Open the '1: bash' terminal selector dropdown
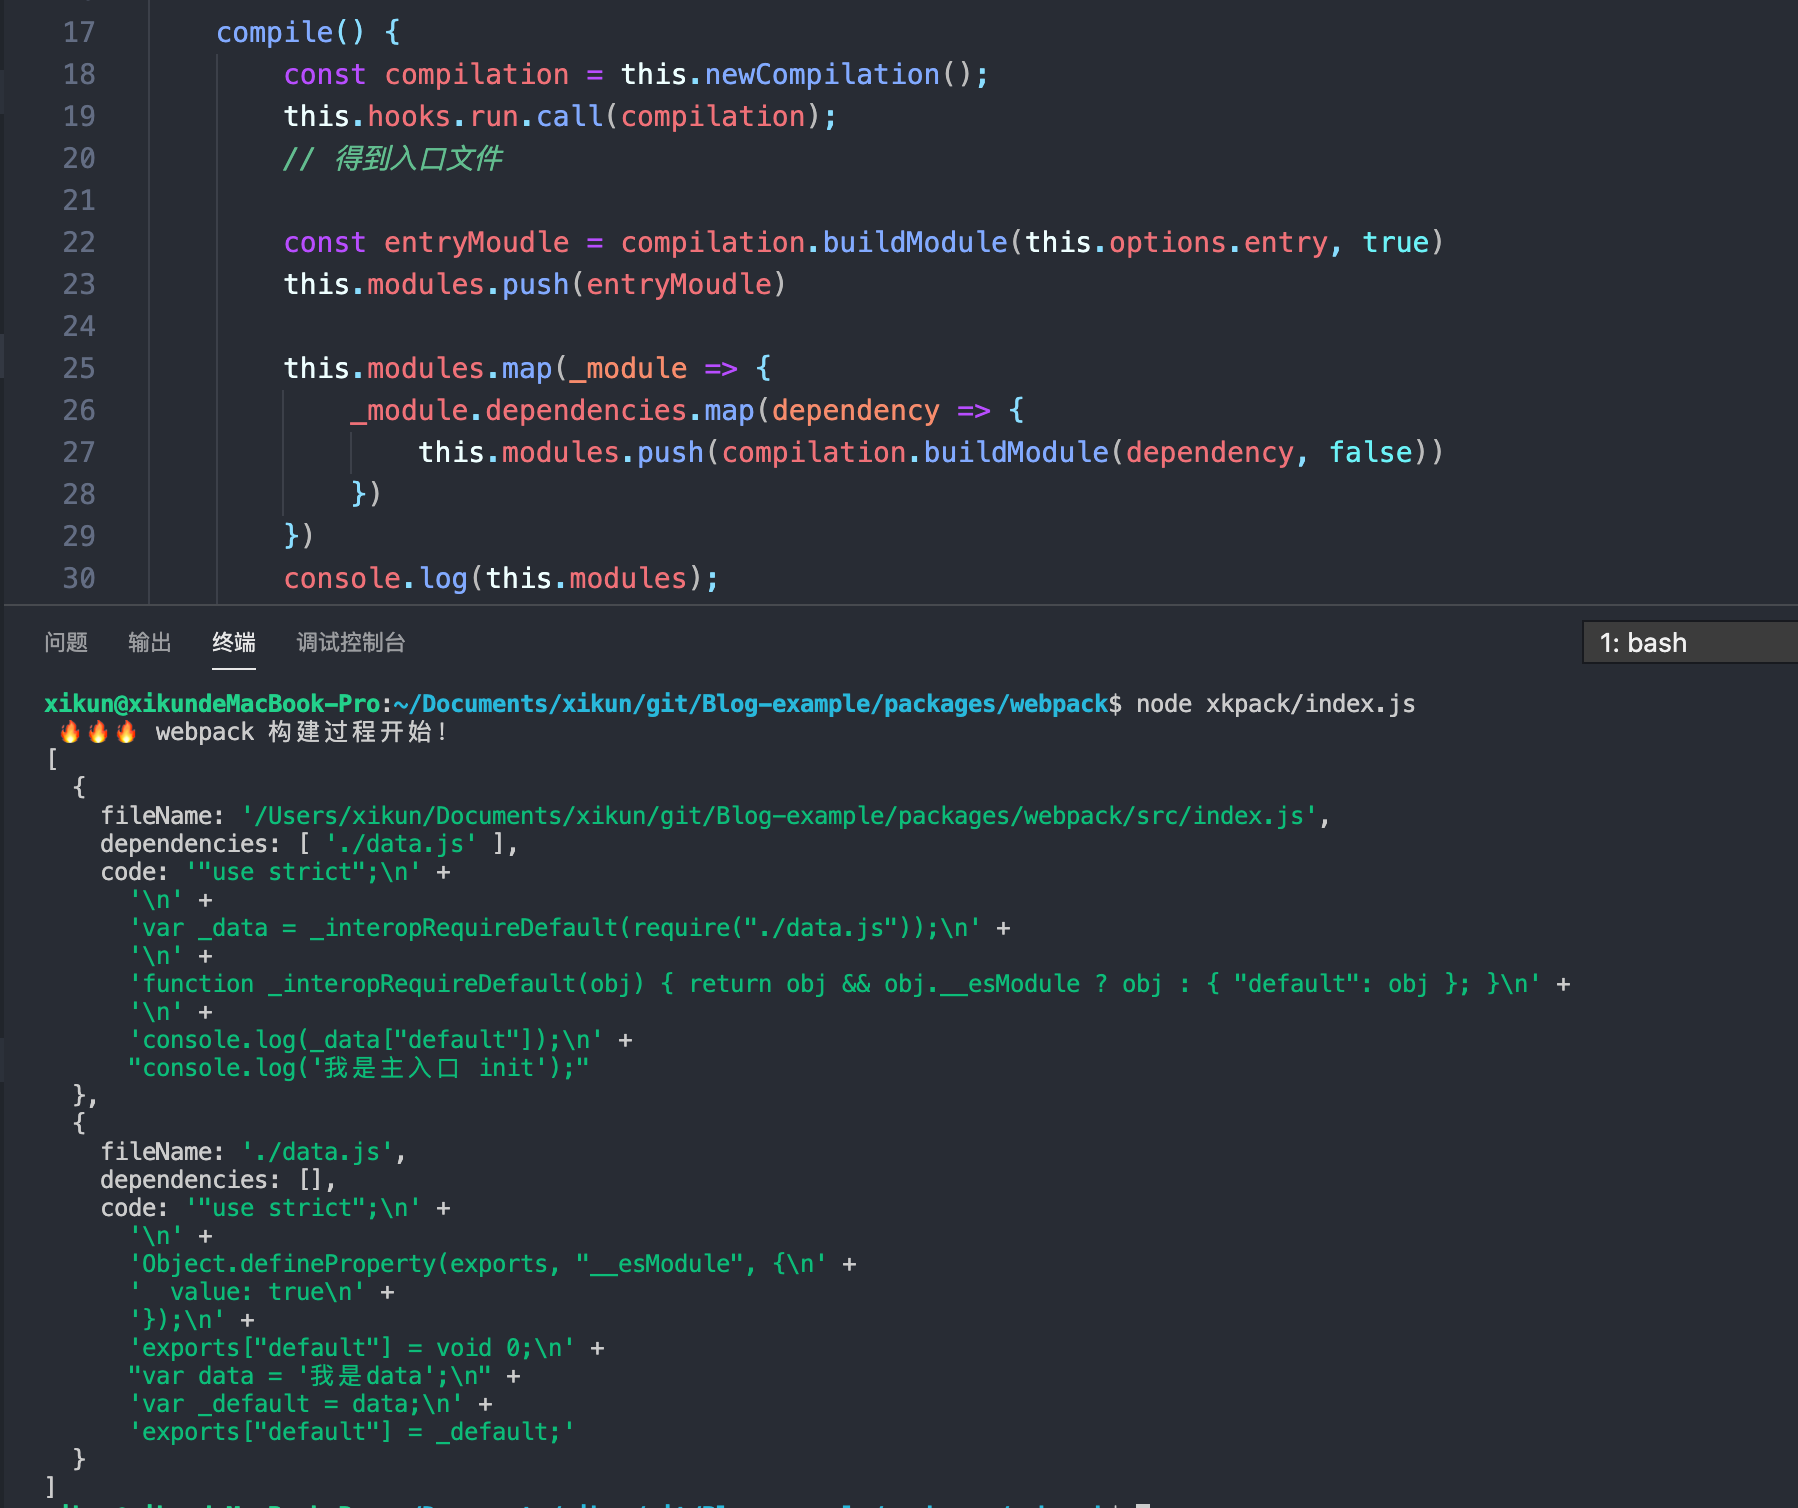Screen dimensions: 1798x1508 pos(1690,642)
